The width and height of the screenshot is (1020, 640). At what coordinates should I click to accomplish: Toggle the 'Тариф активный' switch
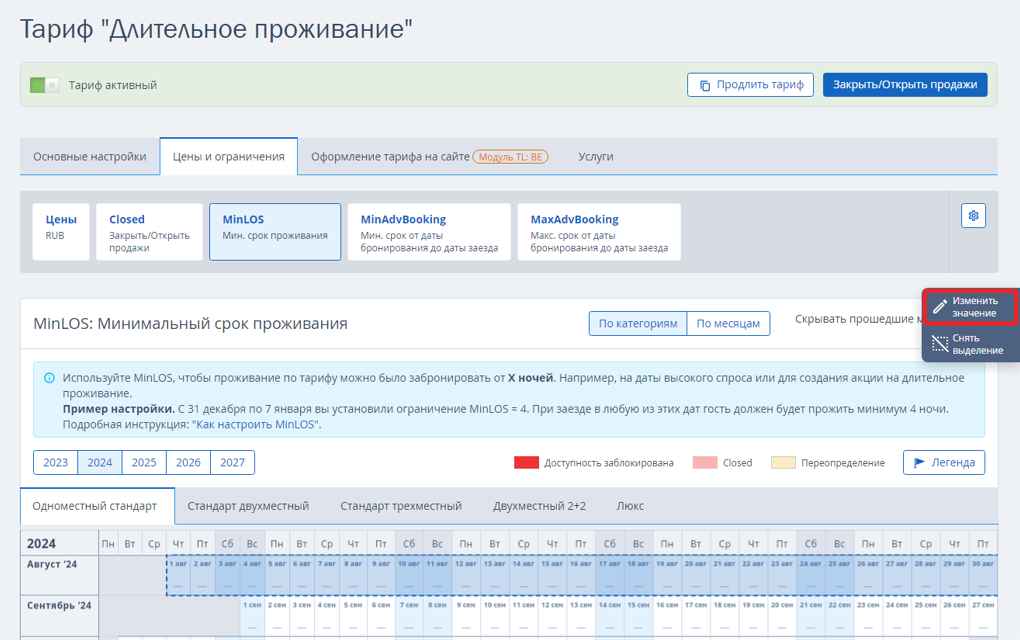point(44,85)
